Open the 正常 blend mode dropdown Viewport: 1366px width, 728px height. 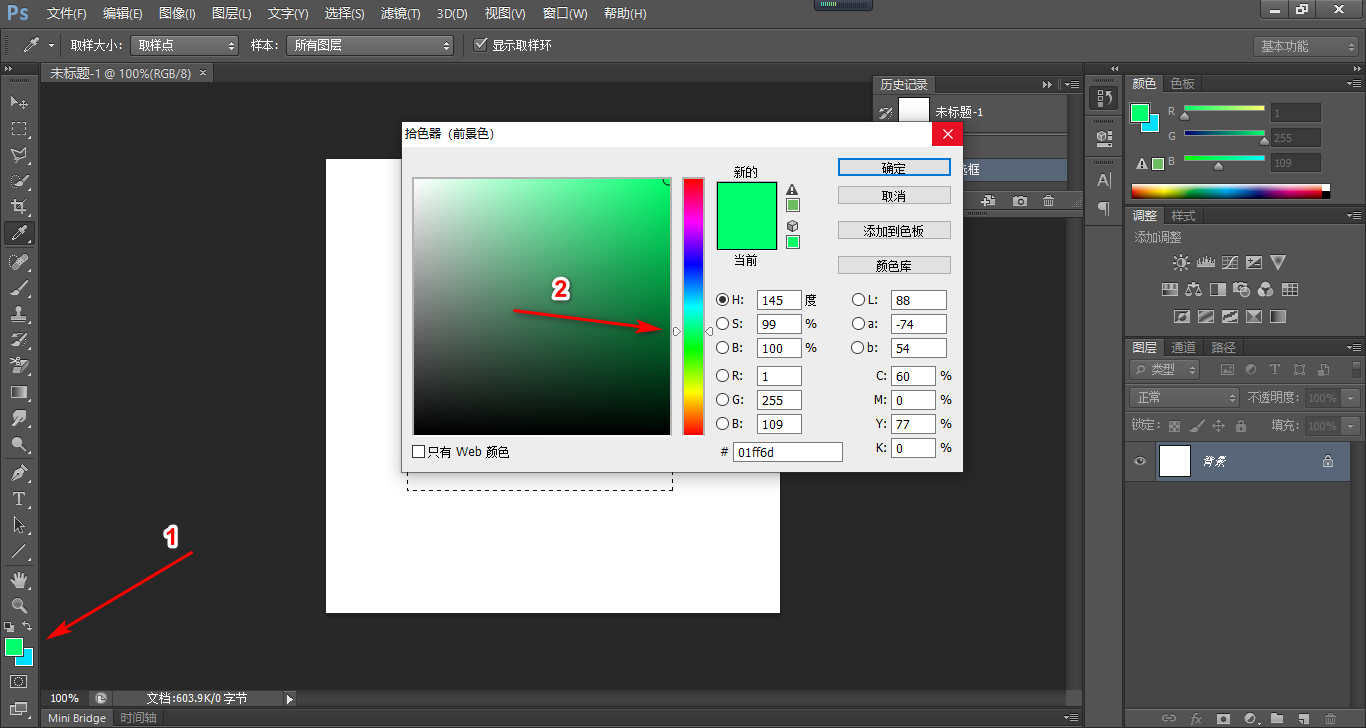click(1184, 398)
